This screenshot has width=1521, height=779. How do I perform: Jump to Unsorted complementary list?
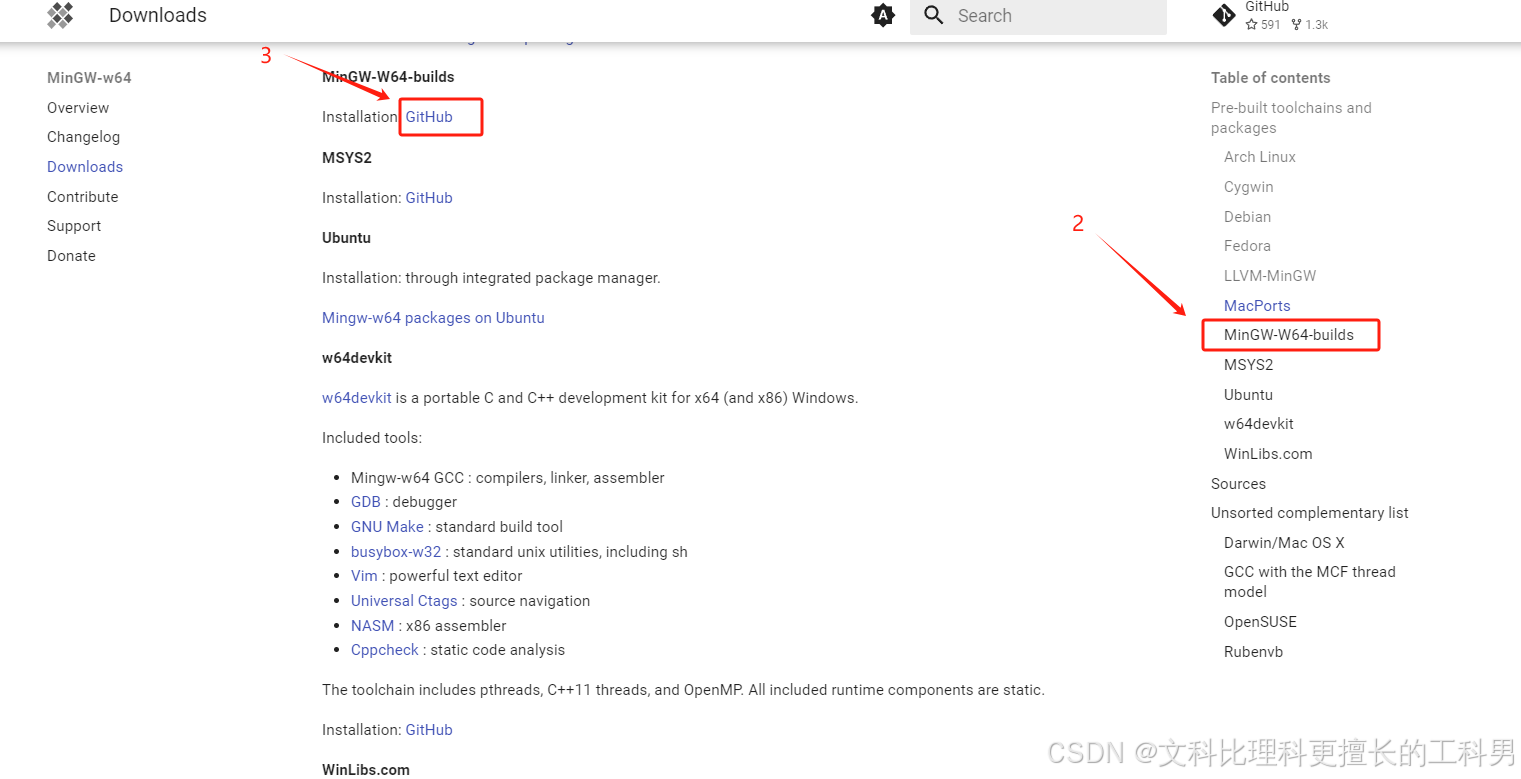(1310, 513)
